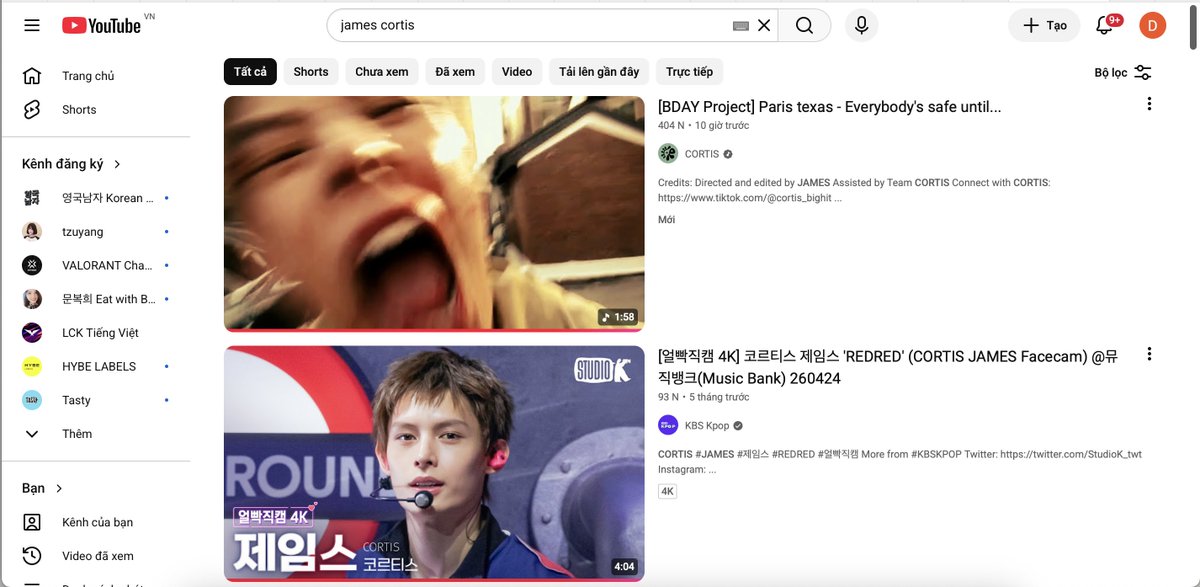Open the hamburger guide menu
This screenshot has width=1200, height=587.
coord(32,25)
